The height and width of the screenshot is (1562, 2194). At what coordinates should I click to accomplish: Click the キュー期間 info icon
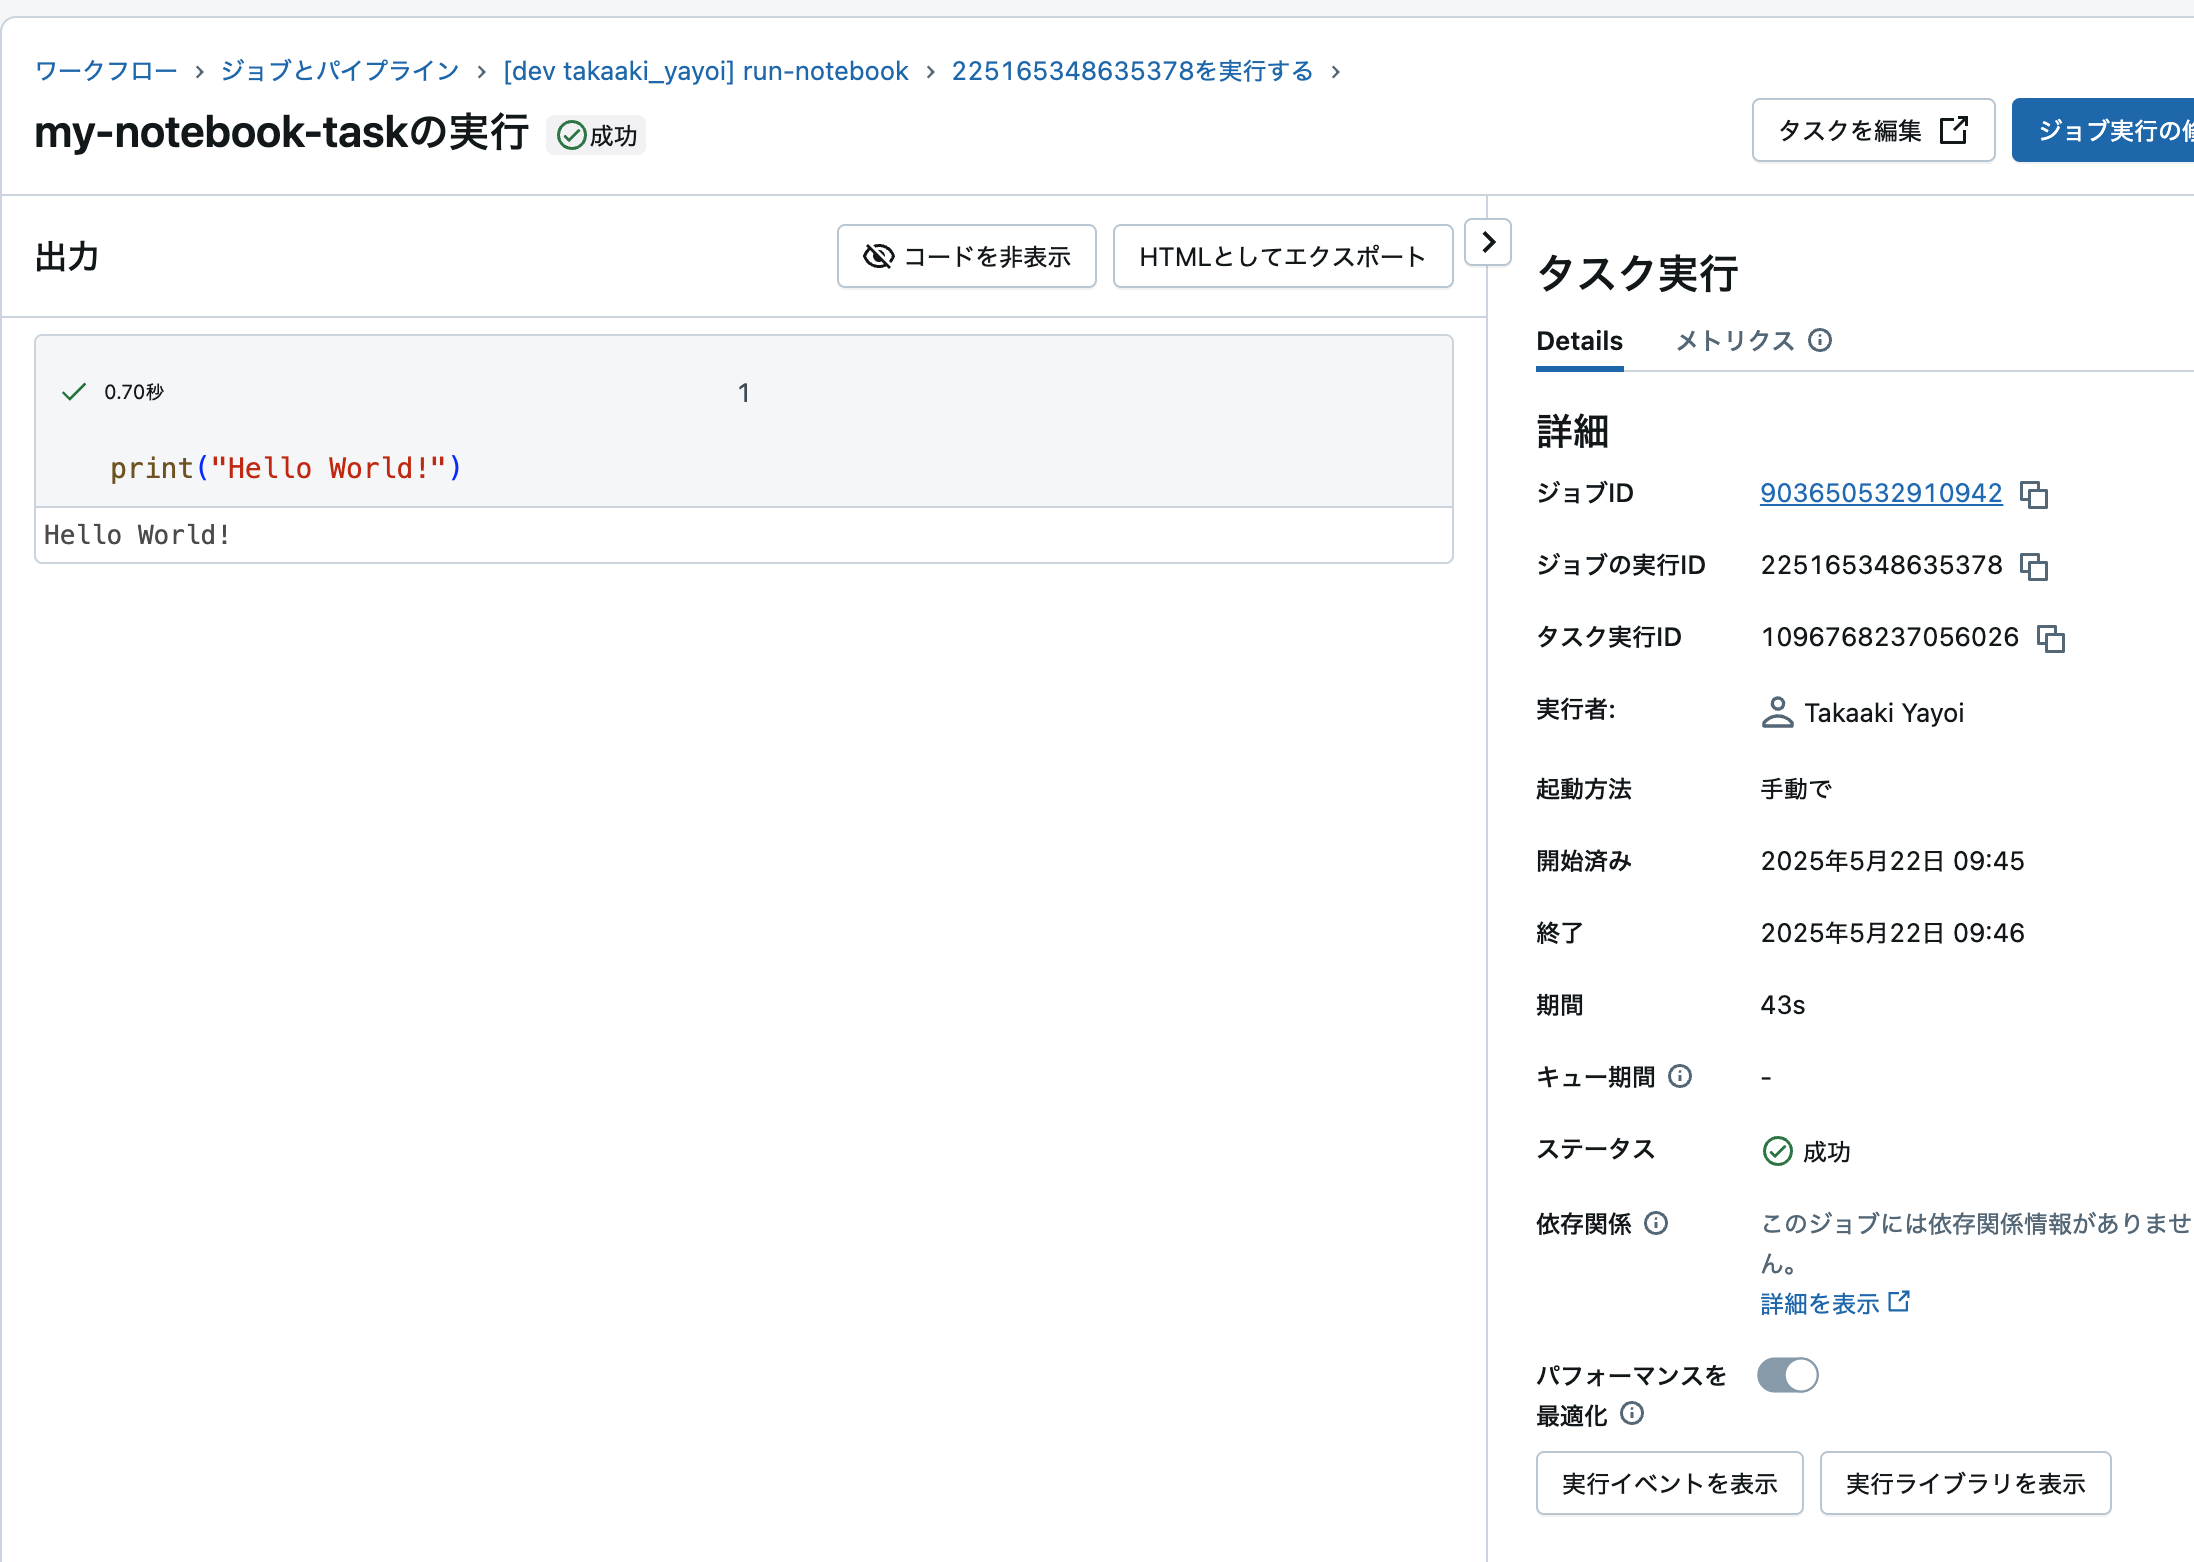point(1681,1076)
